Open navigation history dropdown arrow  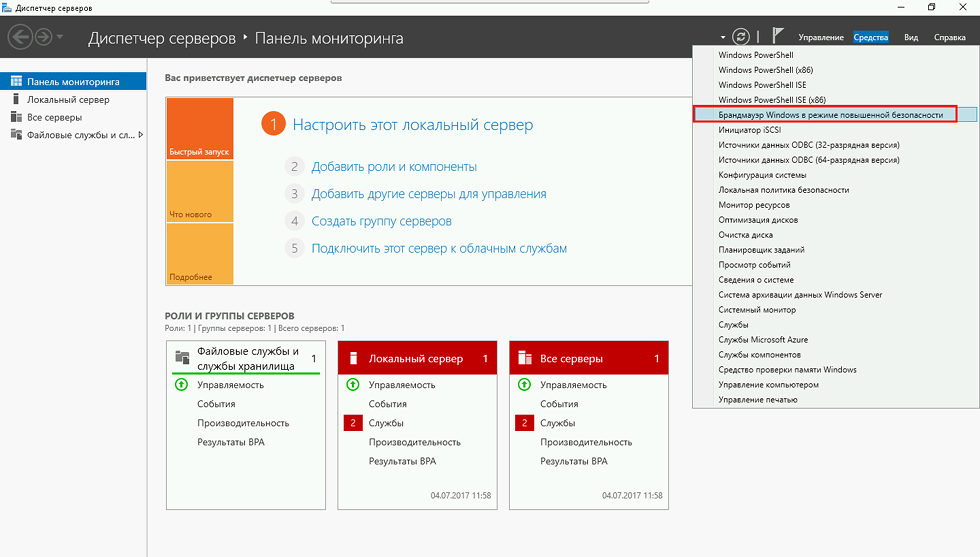click(x=61, y=38)
